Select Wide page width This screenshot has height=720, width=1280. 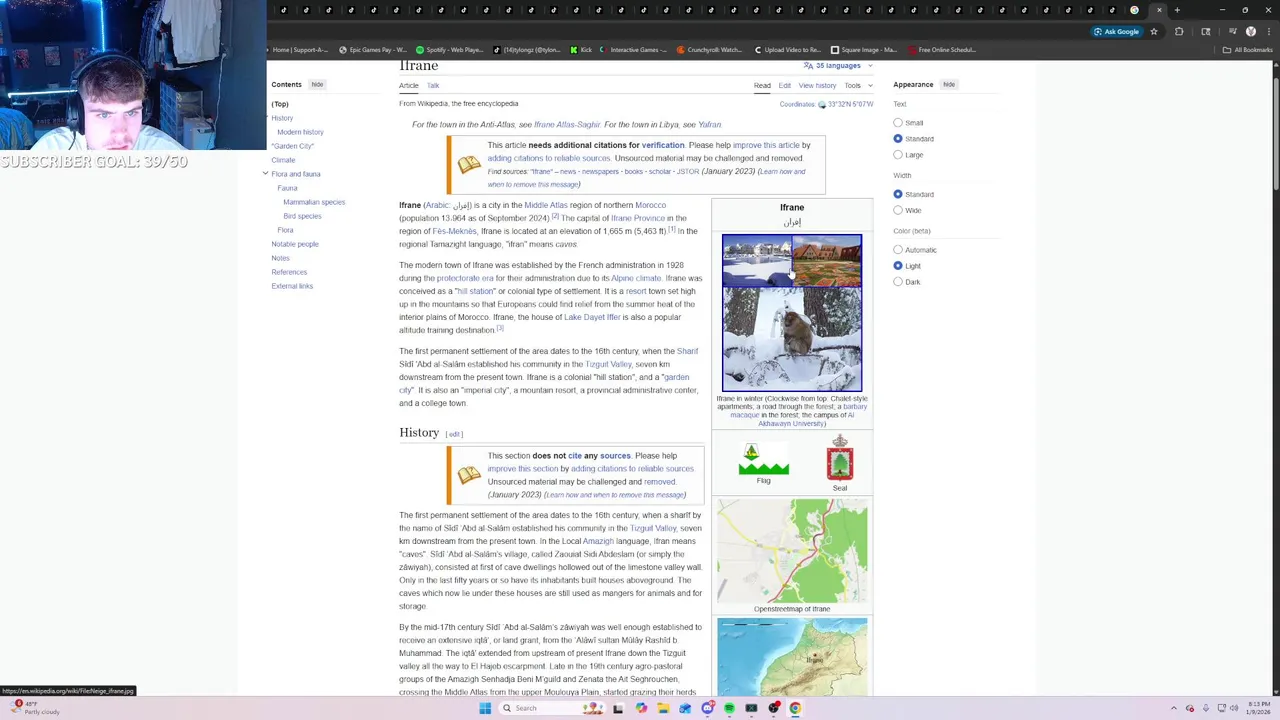898,210
